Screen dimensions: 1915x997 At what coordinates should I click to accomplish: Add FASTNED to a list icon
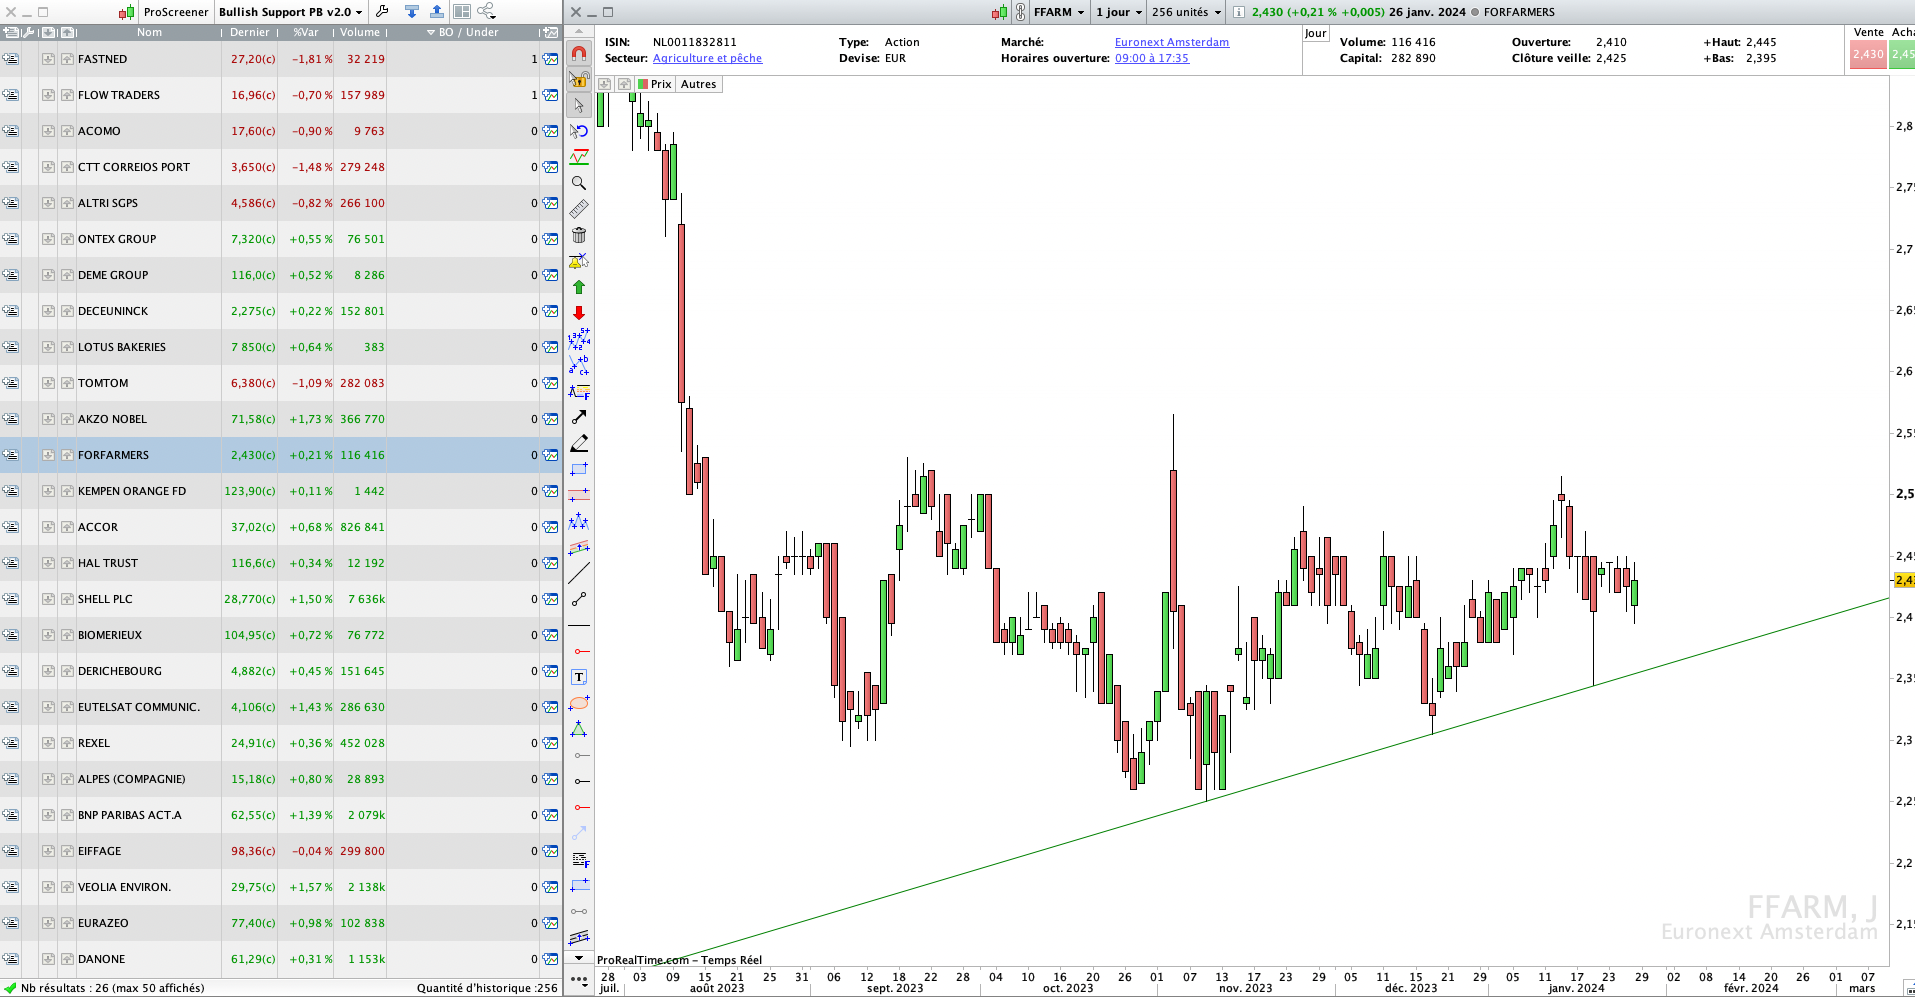click(x=10, y=59)
